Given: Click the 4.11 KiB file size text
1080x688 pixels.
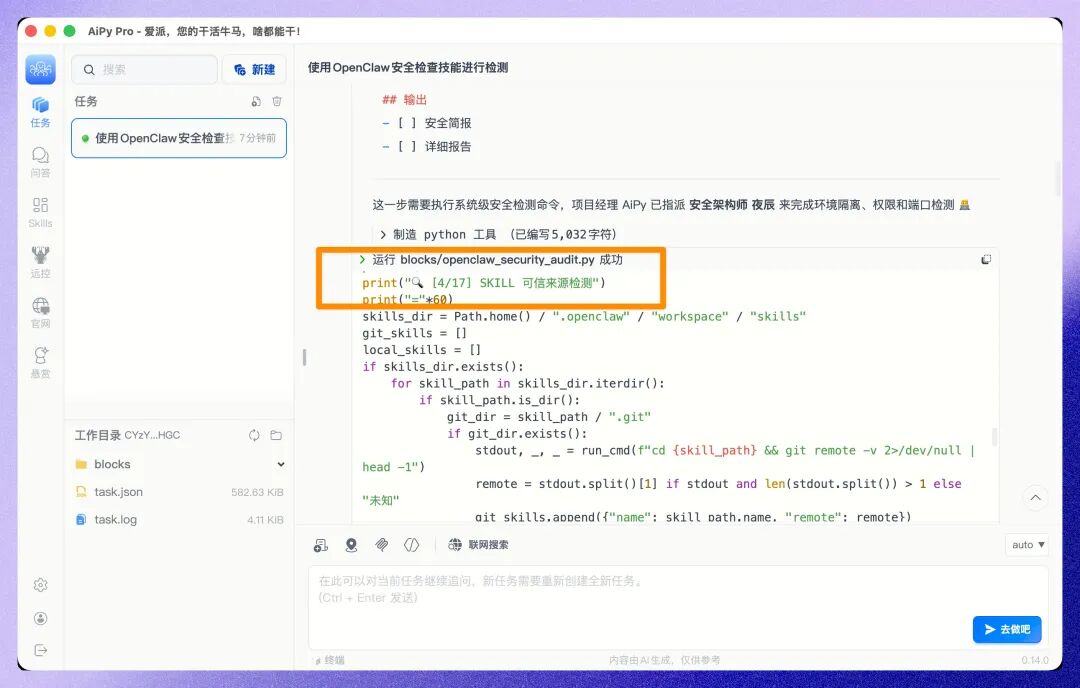Looking at the screenshot, I should pyautogui.click(x=265, y=520).
